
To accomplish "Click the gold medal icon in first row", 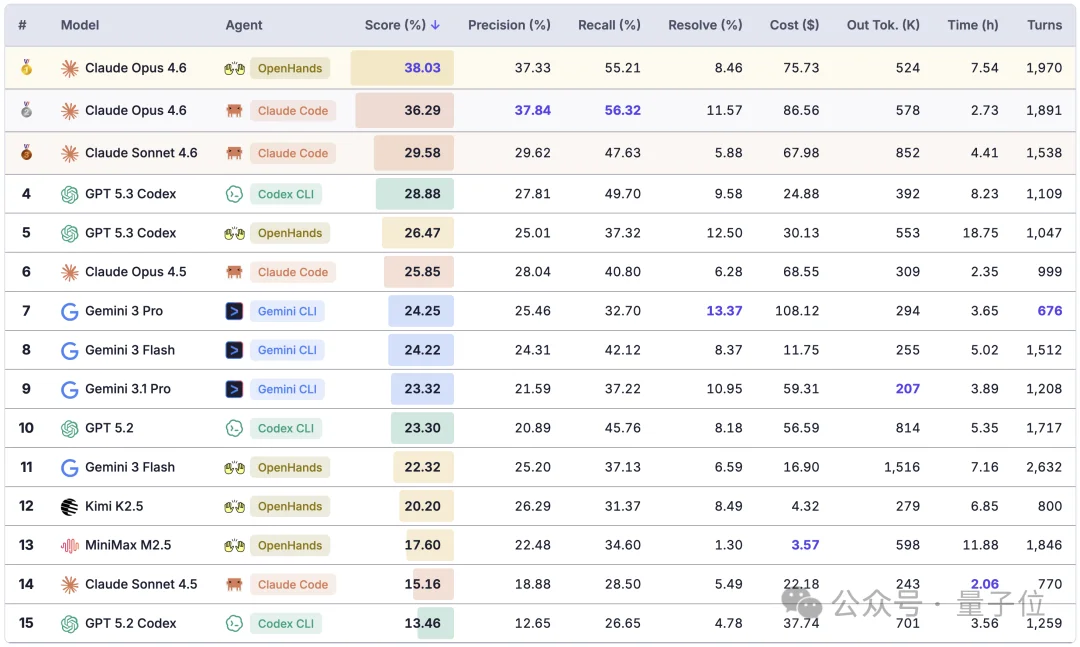I will pos(26,68).
